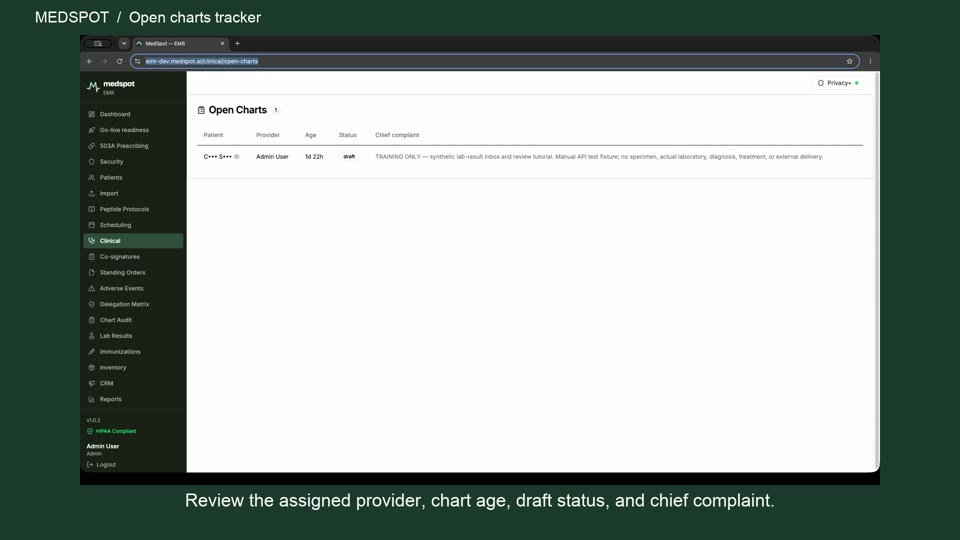This screenshot has width=960, height=540.
Task: Open the Admin User profile
Action: coord(103,449)
